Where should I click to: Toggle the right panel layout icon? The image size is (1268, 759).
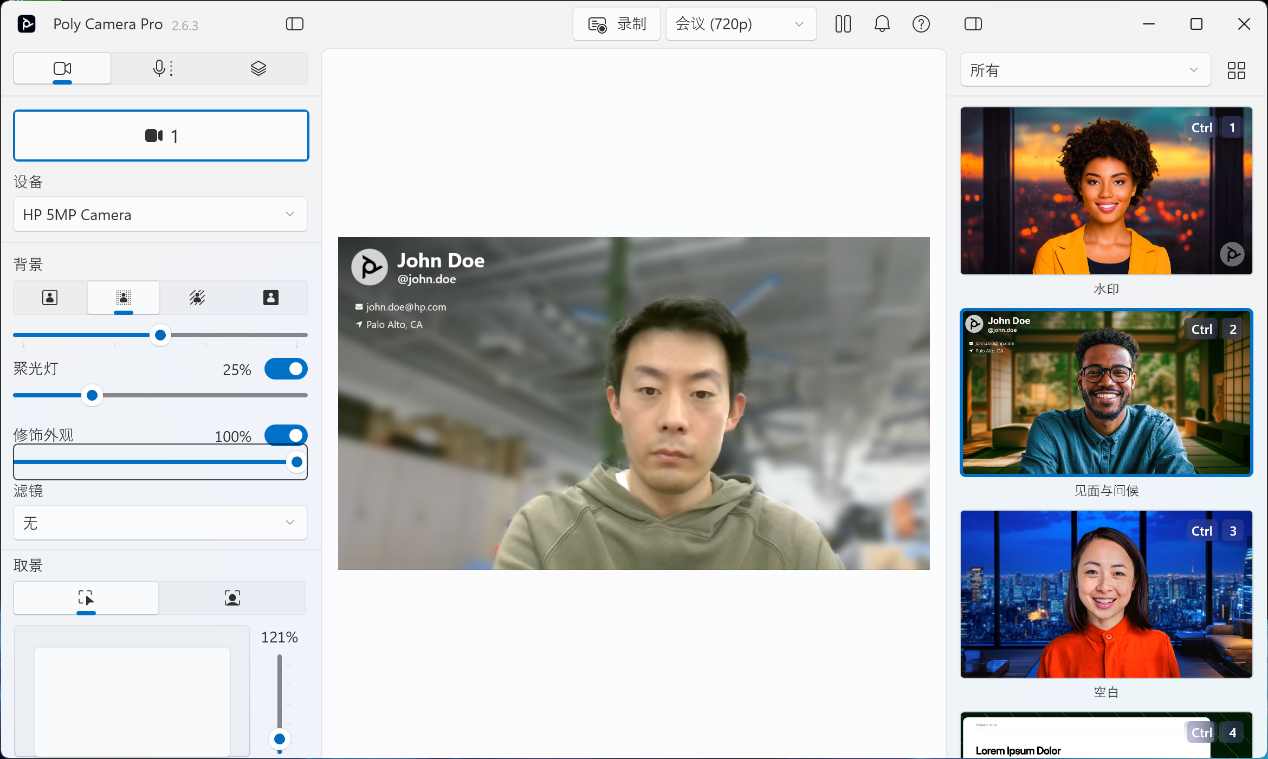[973, 24]
